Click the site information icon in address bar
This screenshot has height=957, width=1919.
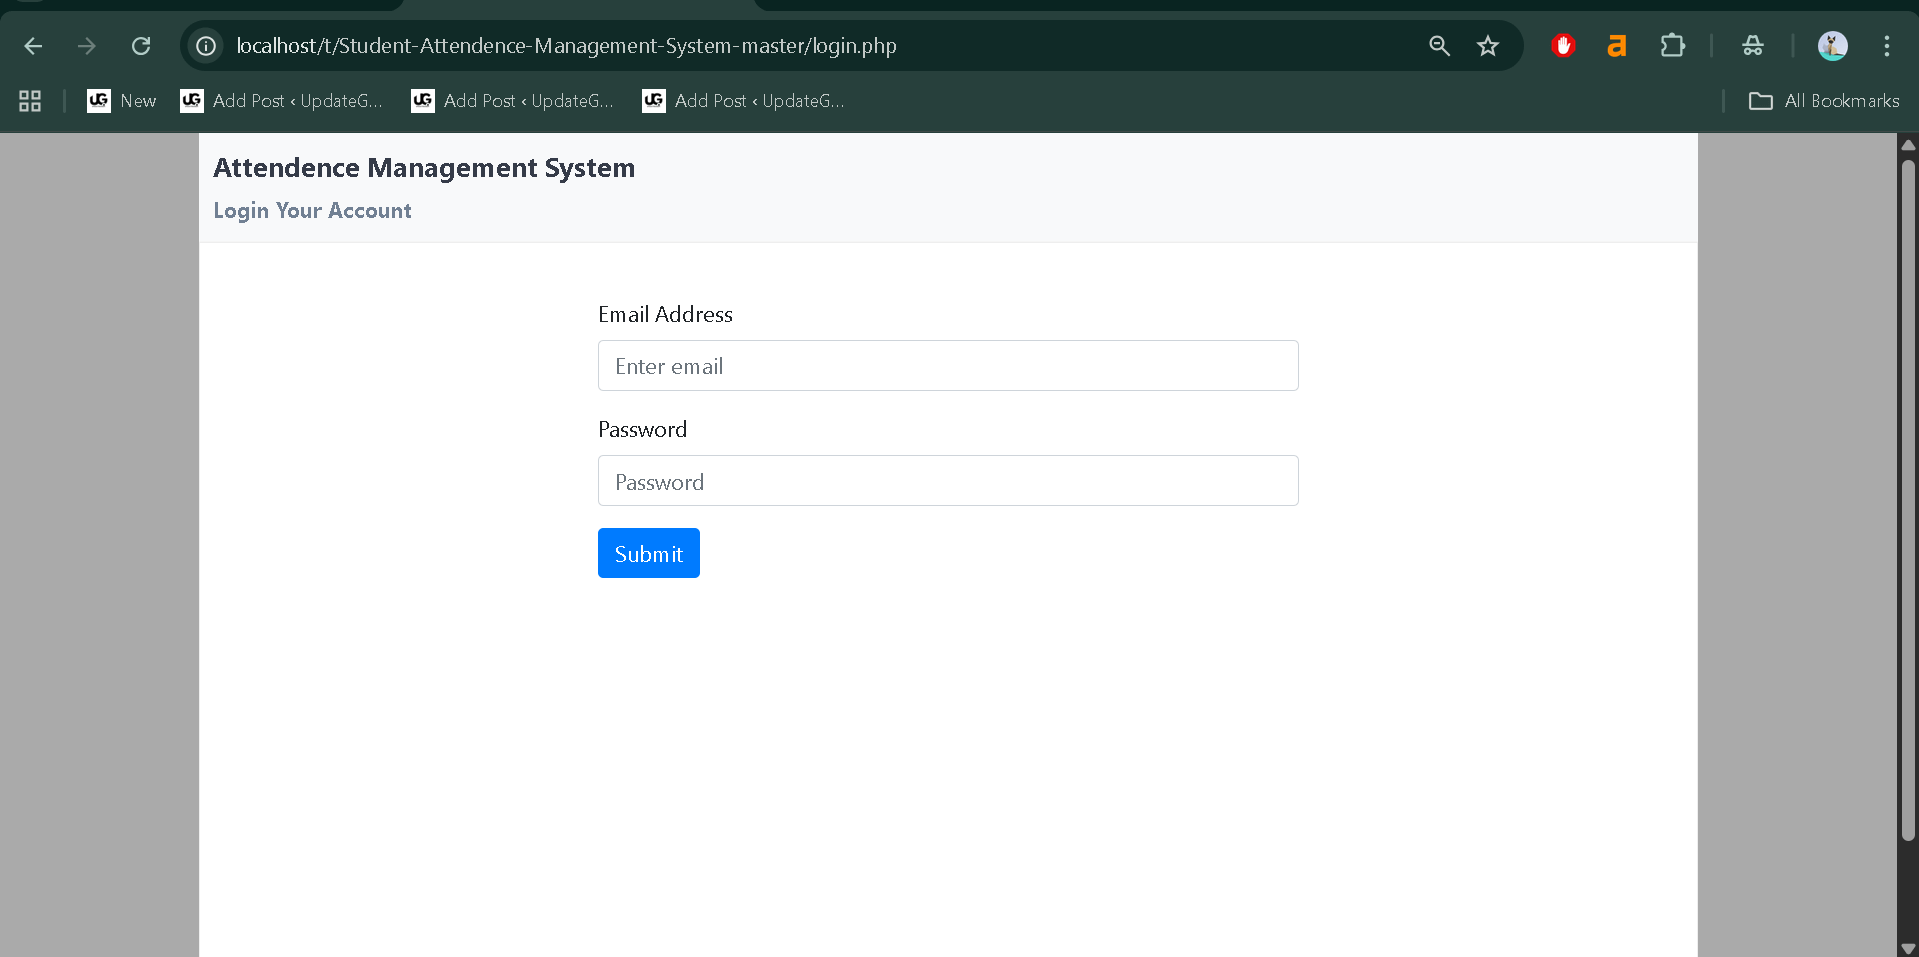click(205, 45)
